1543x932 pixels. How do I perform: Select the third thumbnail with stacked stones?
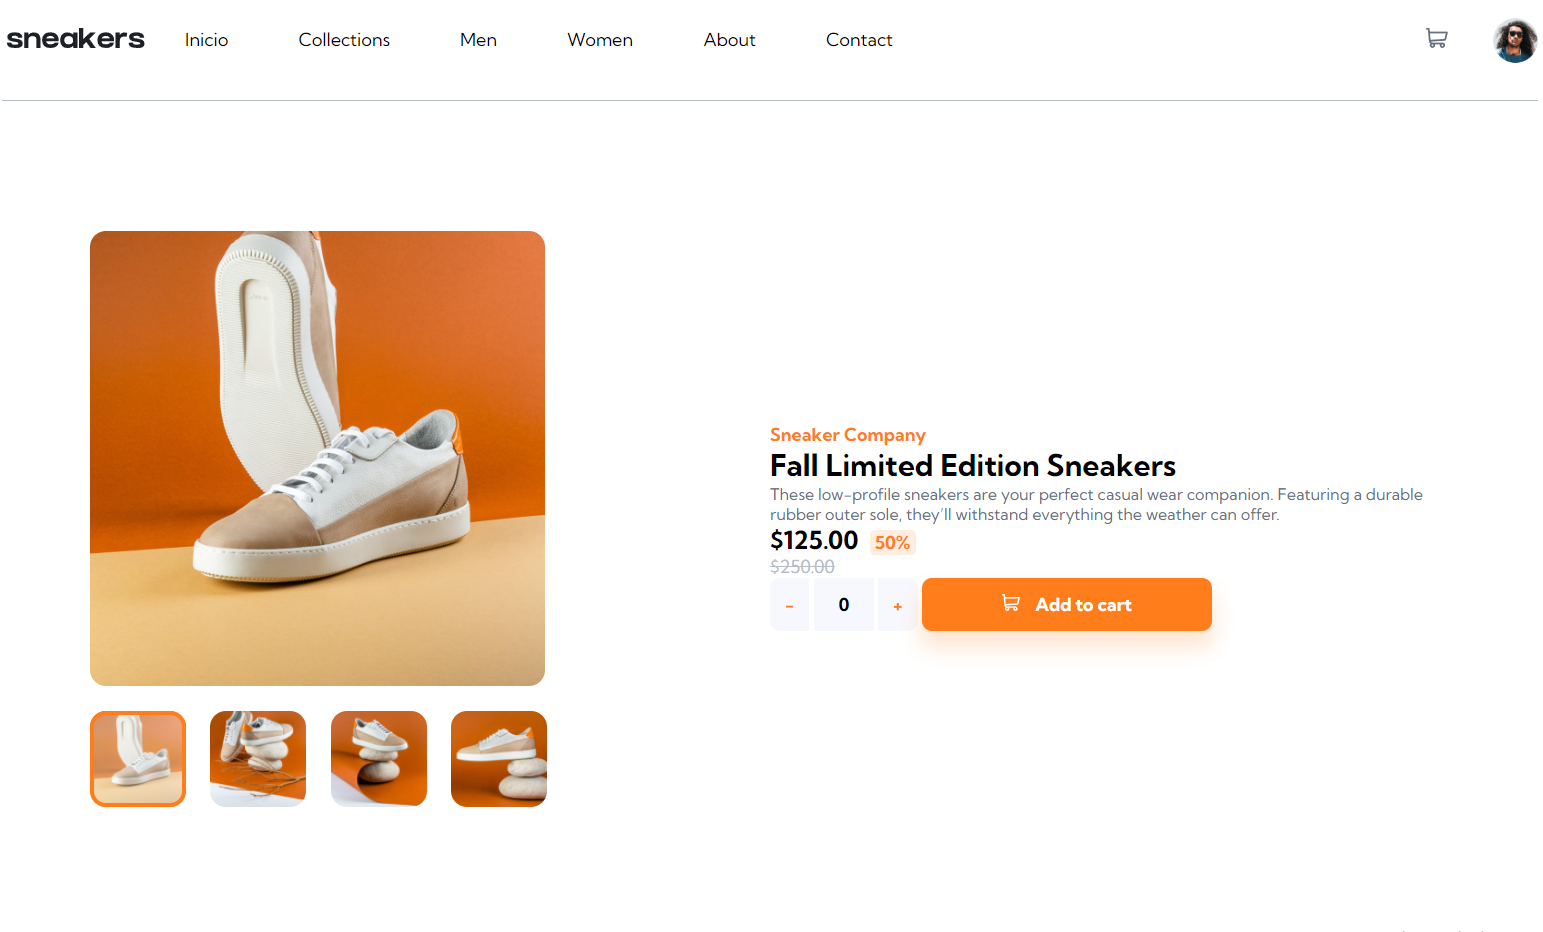pos(379,758)
